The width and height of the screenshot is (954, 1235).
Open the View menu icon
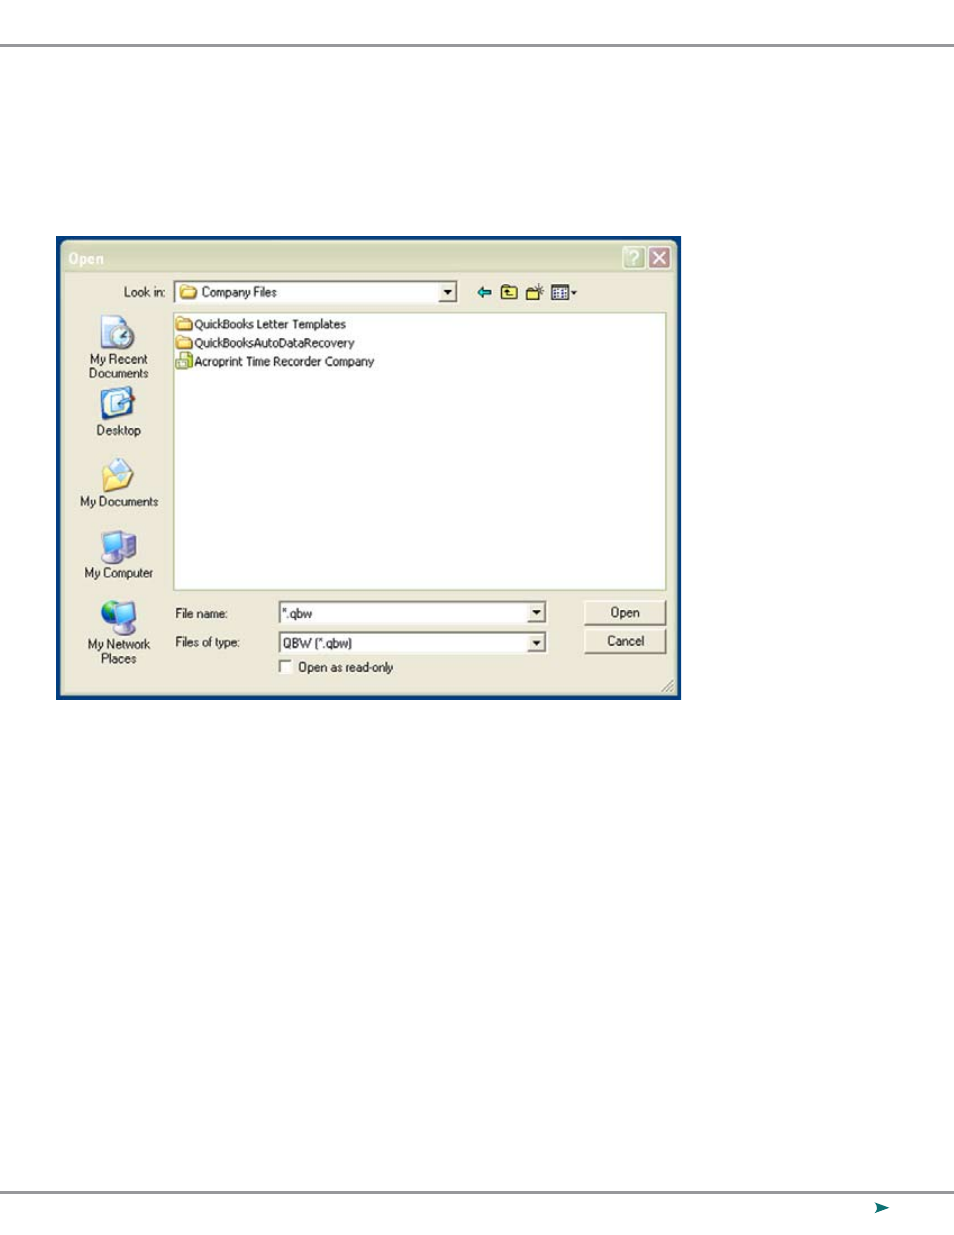(564, 293)
